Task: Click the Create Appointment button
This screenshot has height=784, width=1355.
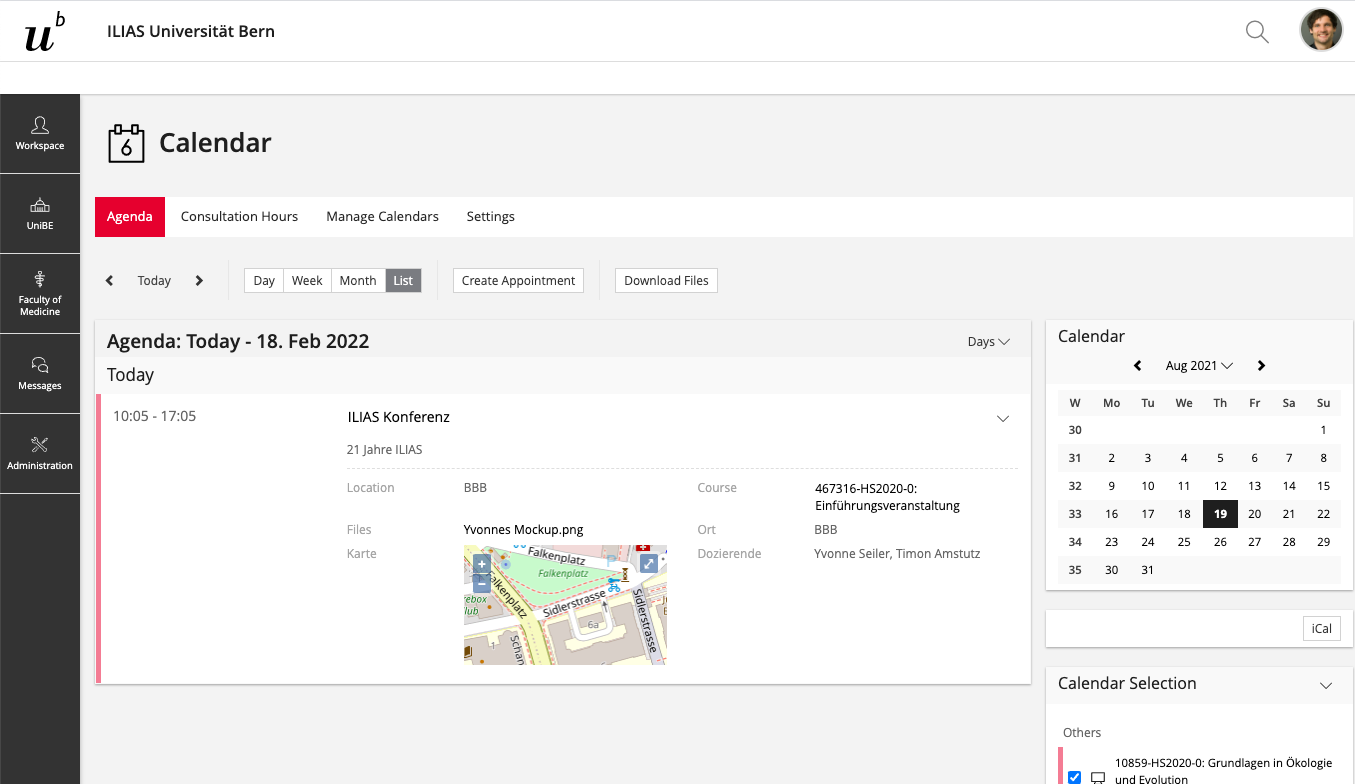Action: click(x=518, y=281)
